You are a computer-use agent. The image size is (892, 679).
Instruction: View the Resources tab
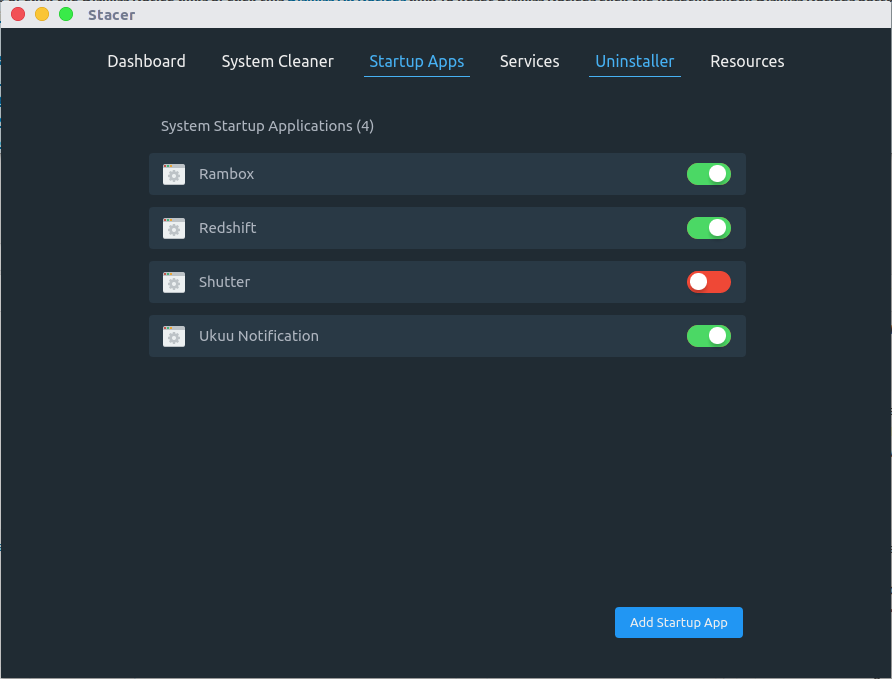(x=748, y=61)
